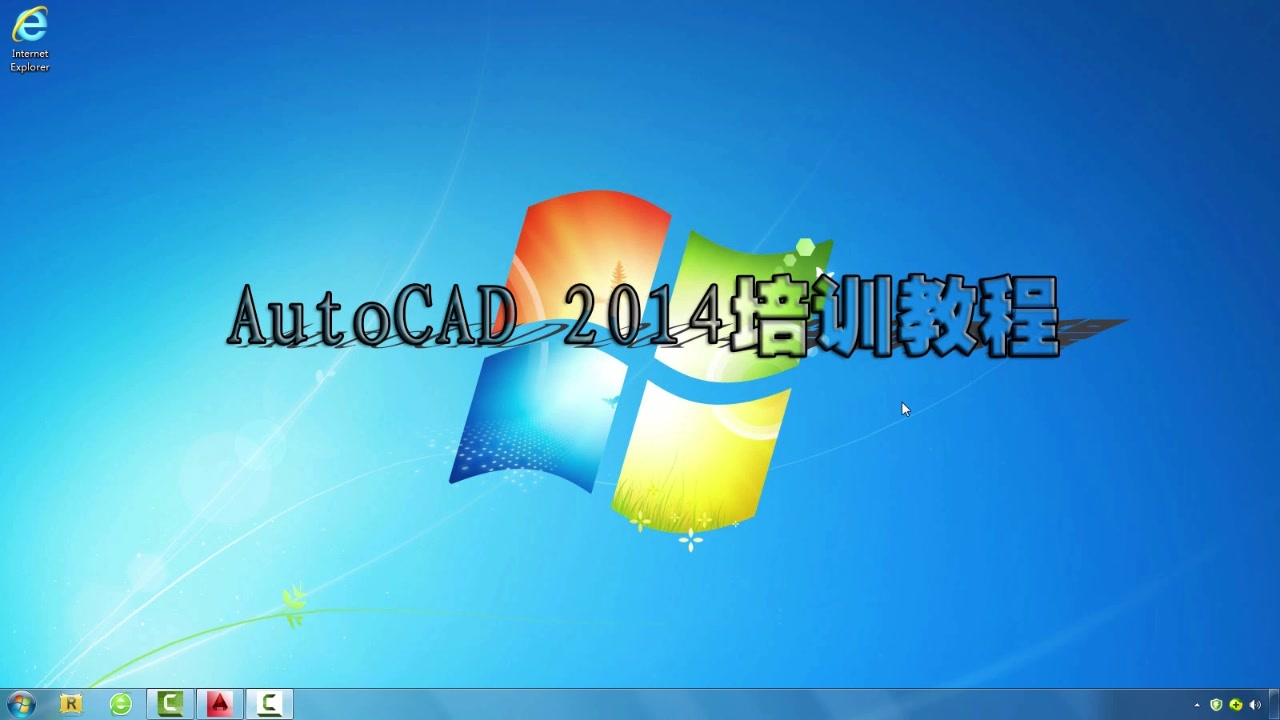Viewport: 1280px width, 720px height.
Task: Open the Windows Start menu
Action: (x=21, y=704)
